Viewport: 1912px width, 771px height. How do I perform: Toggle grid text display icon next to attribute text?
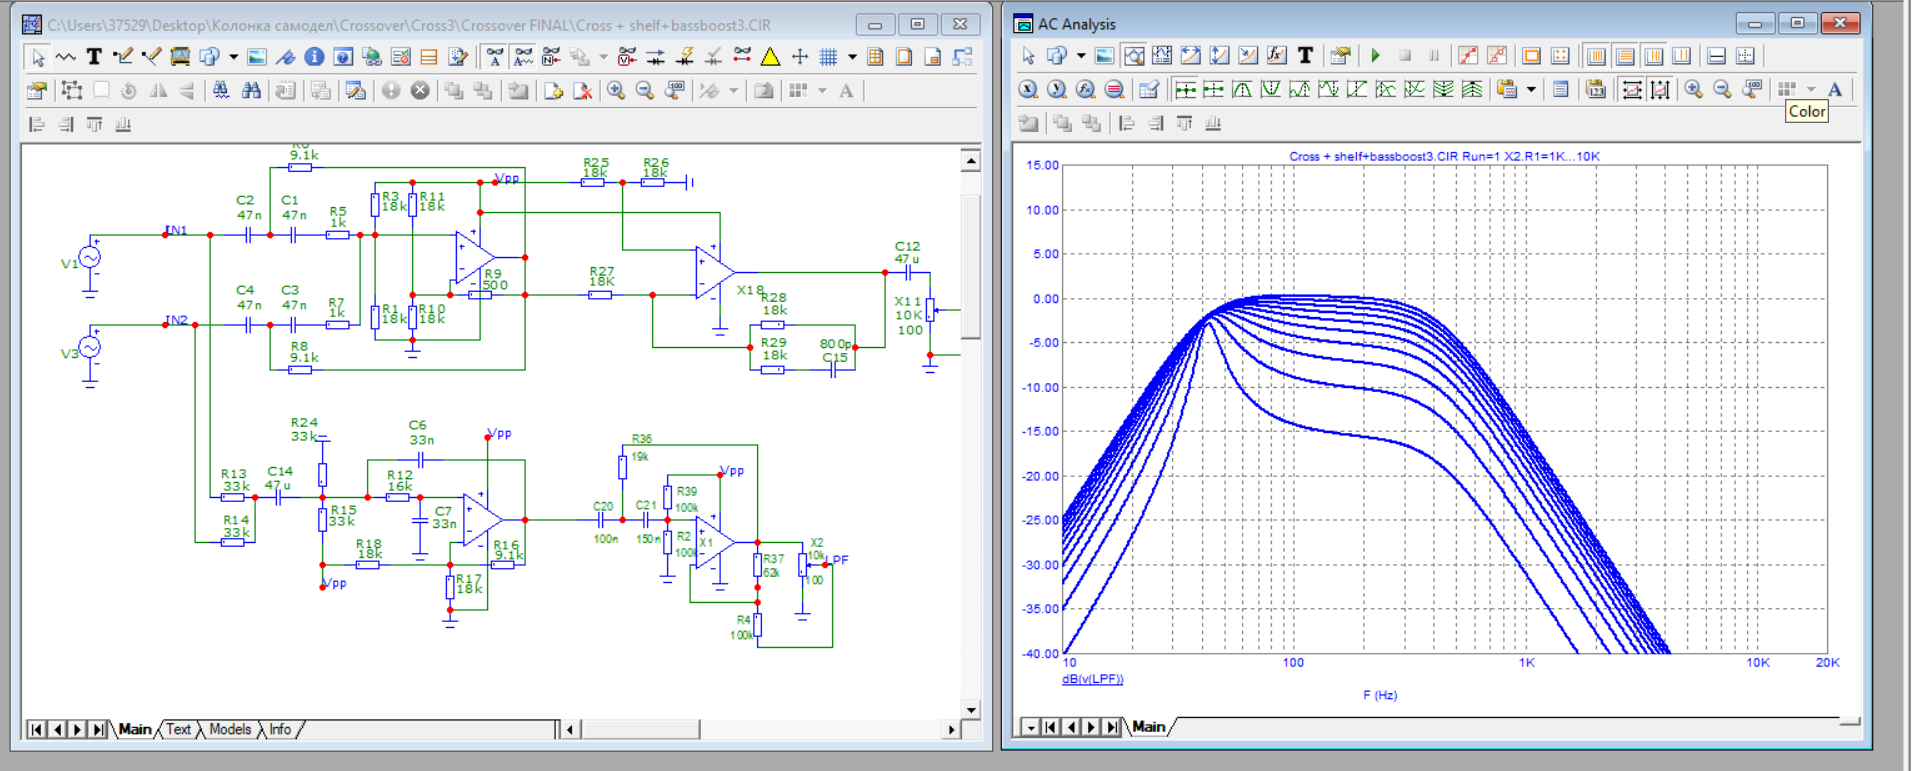pos(523,57)
